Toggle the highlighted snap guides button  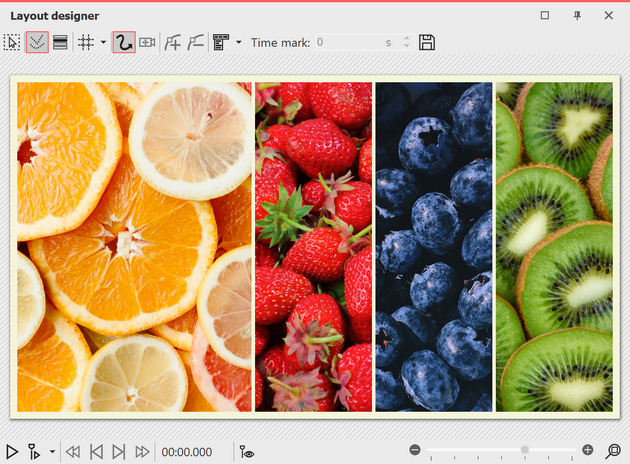click(x=36, y=42)
